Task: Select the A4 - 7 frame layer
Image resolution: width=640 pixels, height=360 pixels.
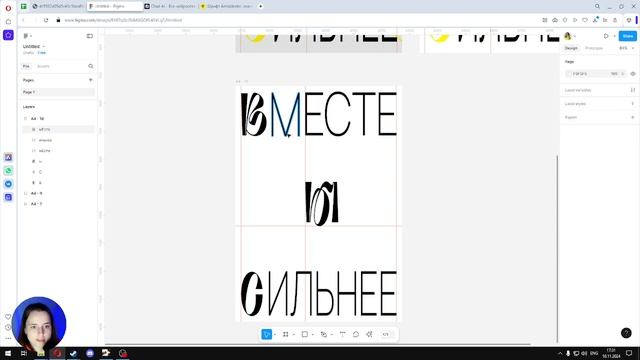Action: tap(37, 204)
